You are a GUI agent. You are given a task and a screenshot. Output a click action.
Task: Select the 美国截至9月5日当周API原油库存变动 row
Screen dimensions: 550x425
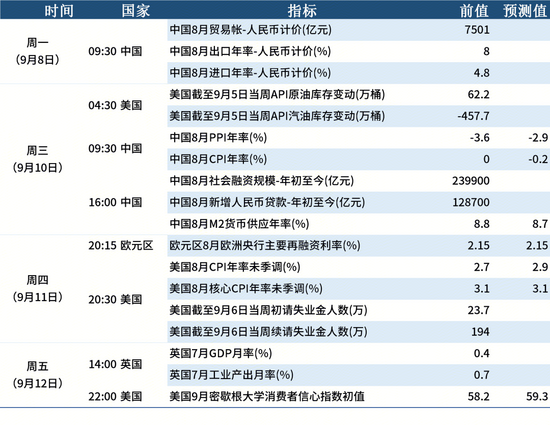tap(358, 95)
